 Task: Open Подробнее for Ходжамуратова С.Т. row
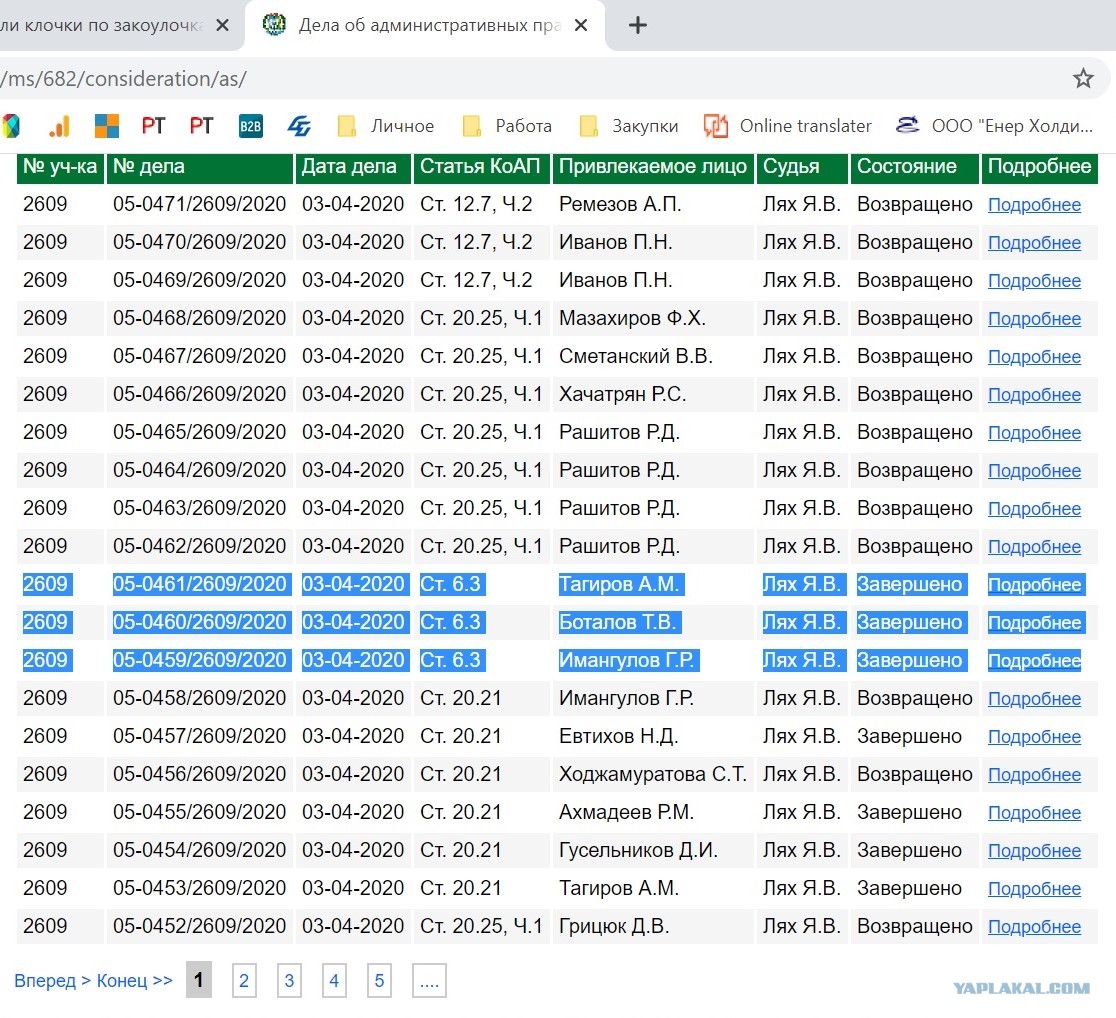[1034, 775]
